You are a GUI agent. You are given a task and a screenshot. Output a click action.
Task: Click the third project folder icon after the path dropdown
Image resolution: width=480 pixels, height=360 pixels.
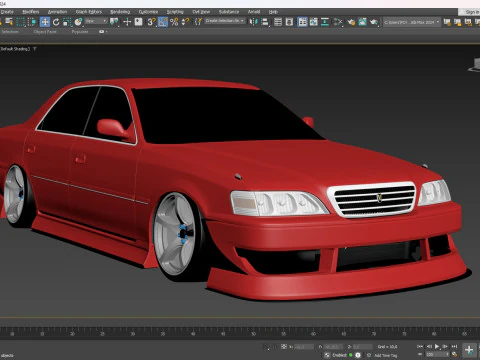click(x=469, y=22)
